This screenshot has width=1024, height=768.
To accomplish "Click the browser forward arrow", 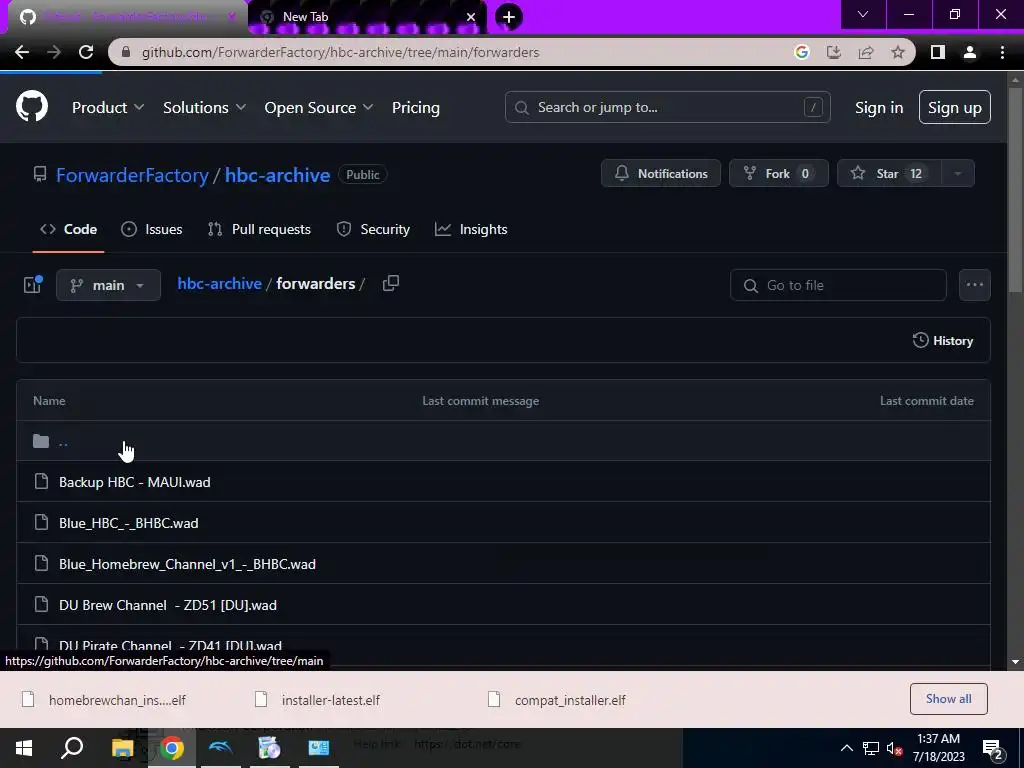I will tap(54, 52).
